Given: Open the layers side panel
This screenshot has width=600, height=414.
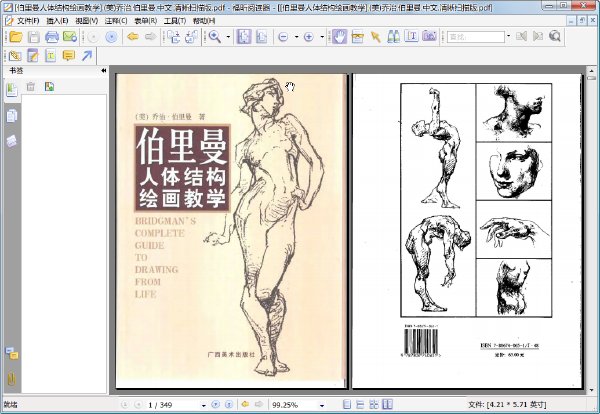Looking at the screenshot, I should coord(12,141).
